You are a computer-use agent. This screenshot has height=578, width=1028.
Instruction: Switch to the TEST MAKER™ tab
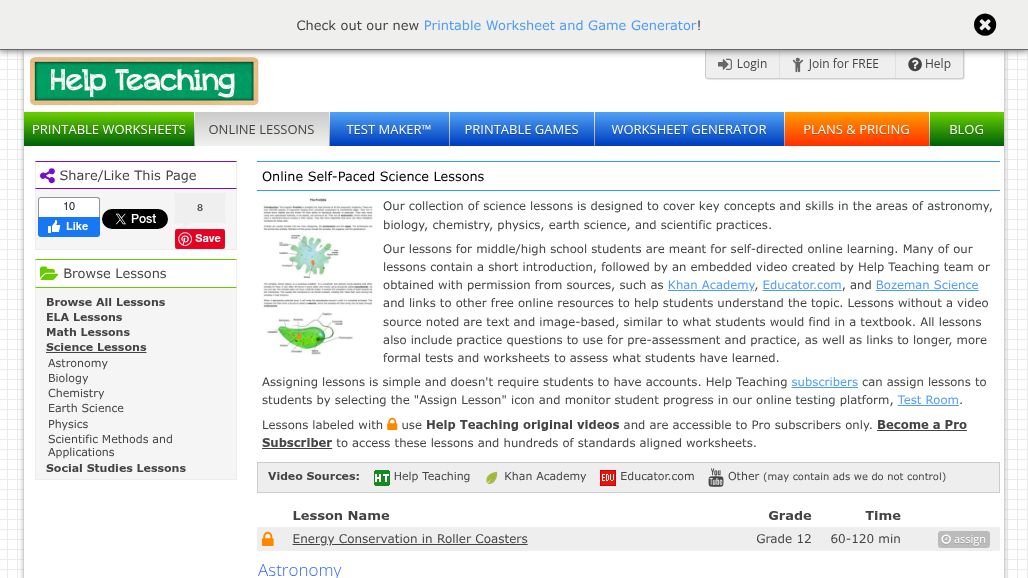[388, 129]
